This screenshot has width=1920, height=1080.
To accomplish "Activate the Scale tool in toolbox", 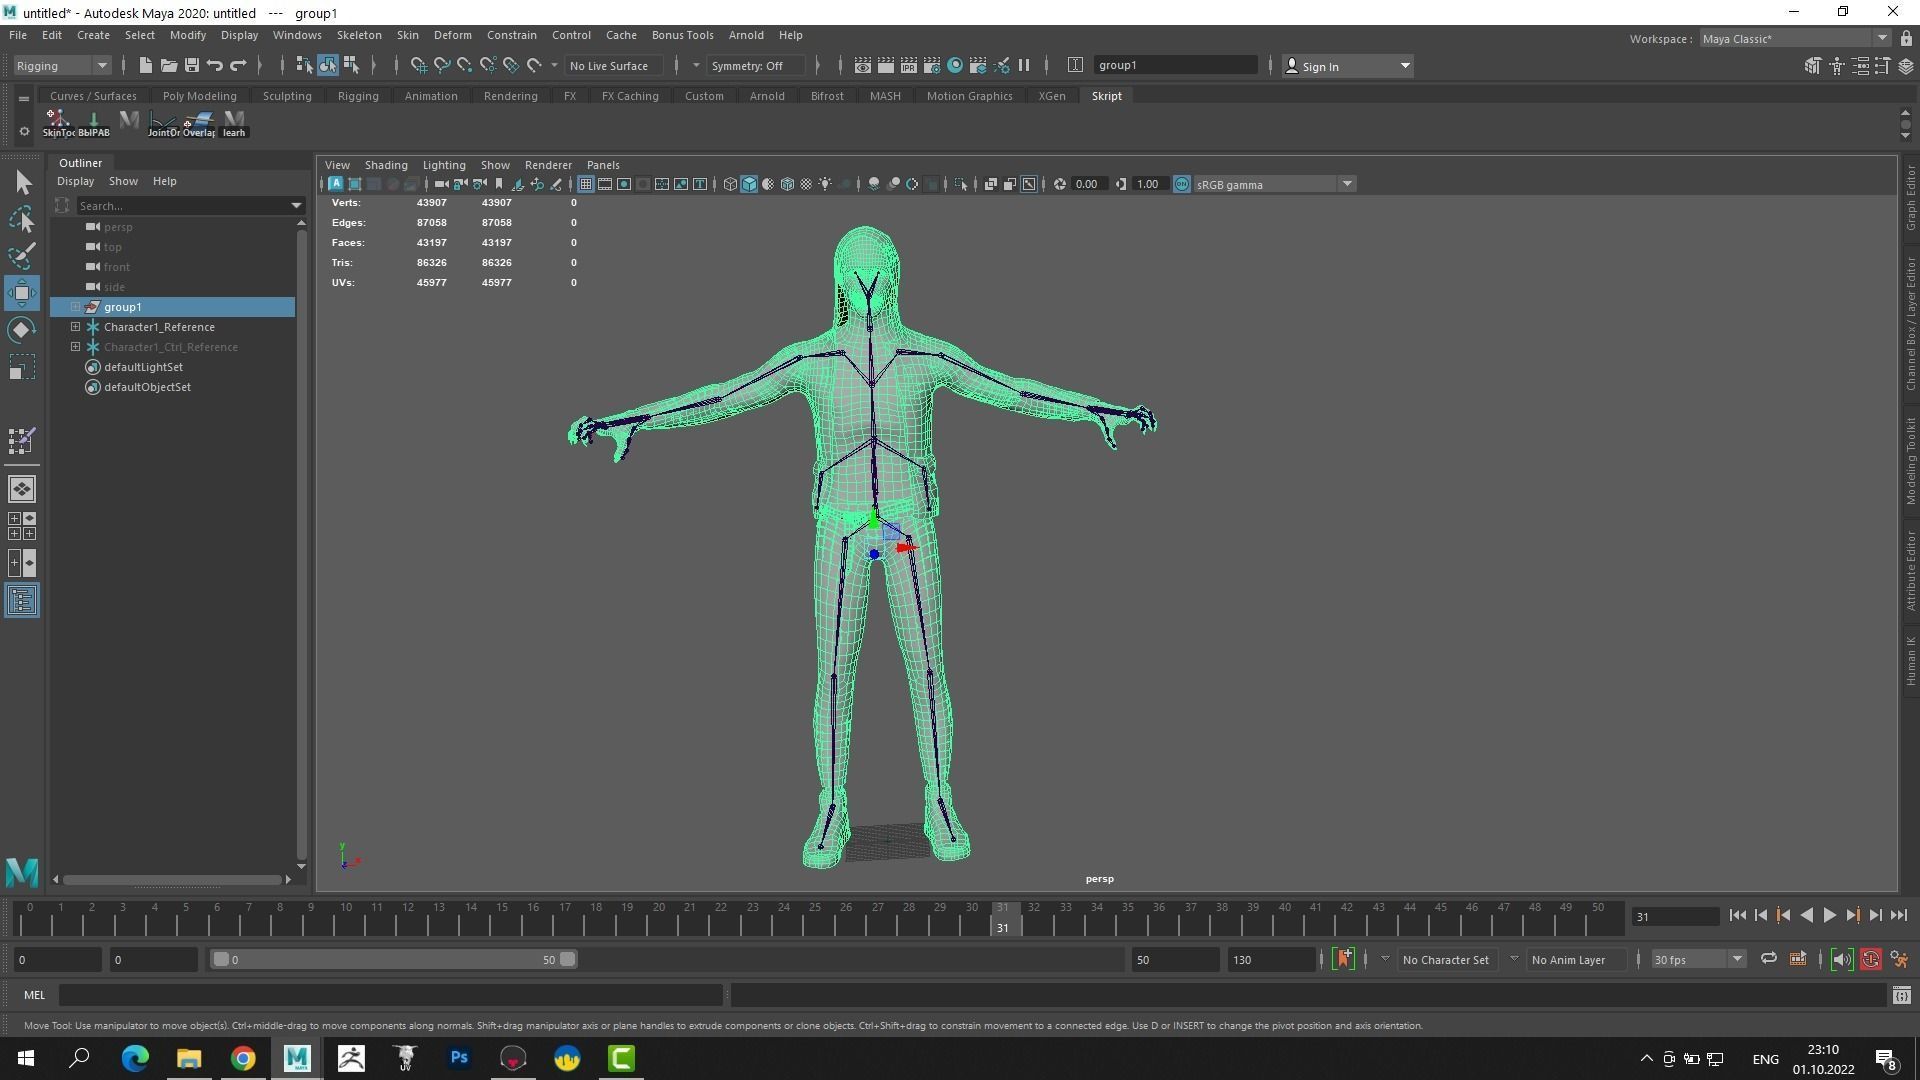I will click(22, 367).
